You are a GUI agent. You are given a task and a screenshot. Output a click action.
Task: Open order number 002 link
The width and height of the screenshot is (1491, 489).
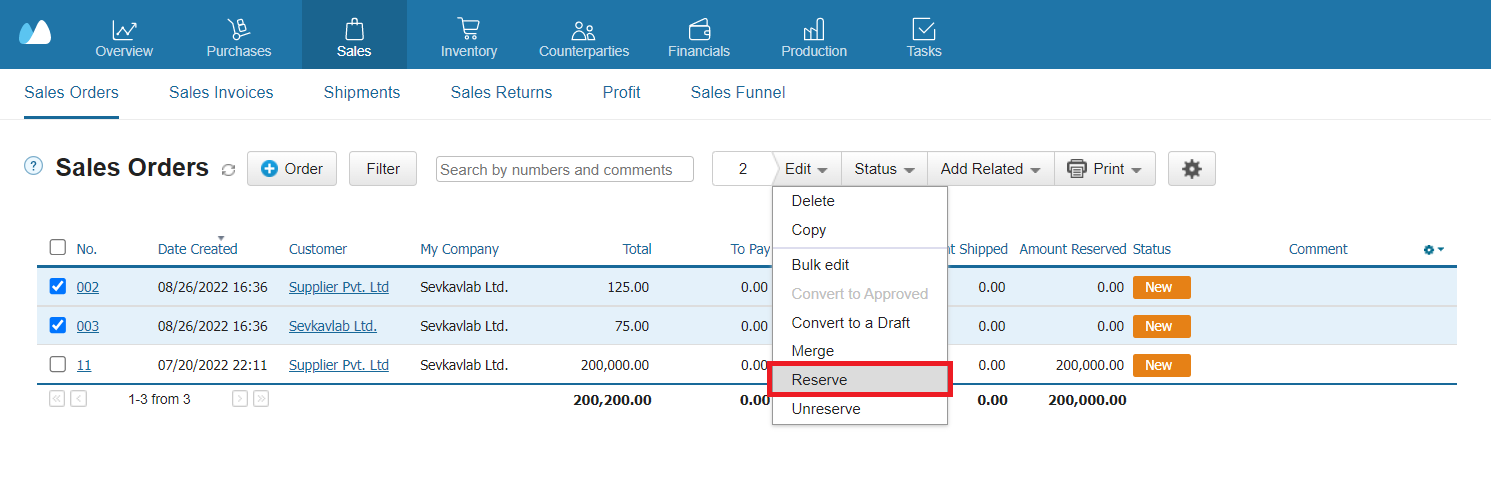click(x=88, y=287)
